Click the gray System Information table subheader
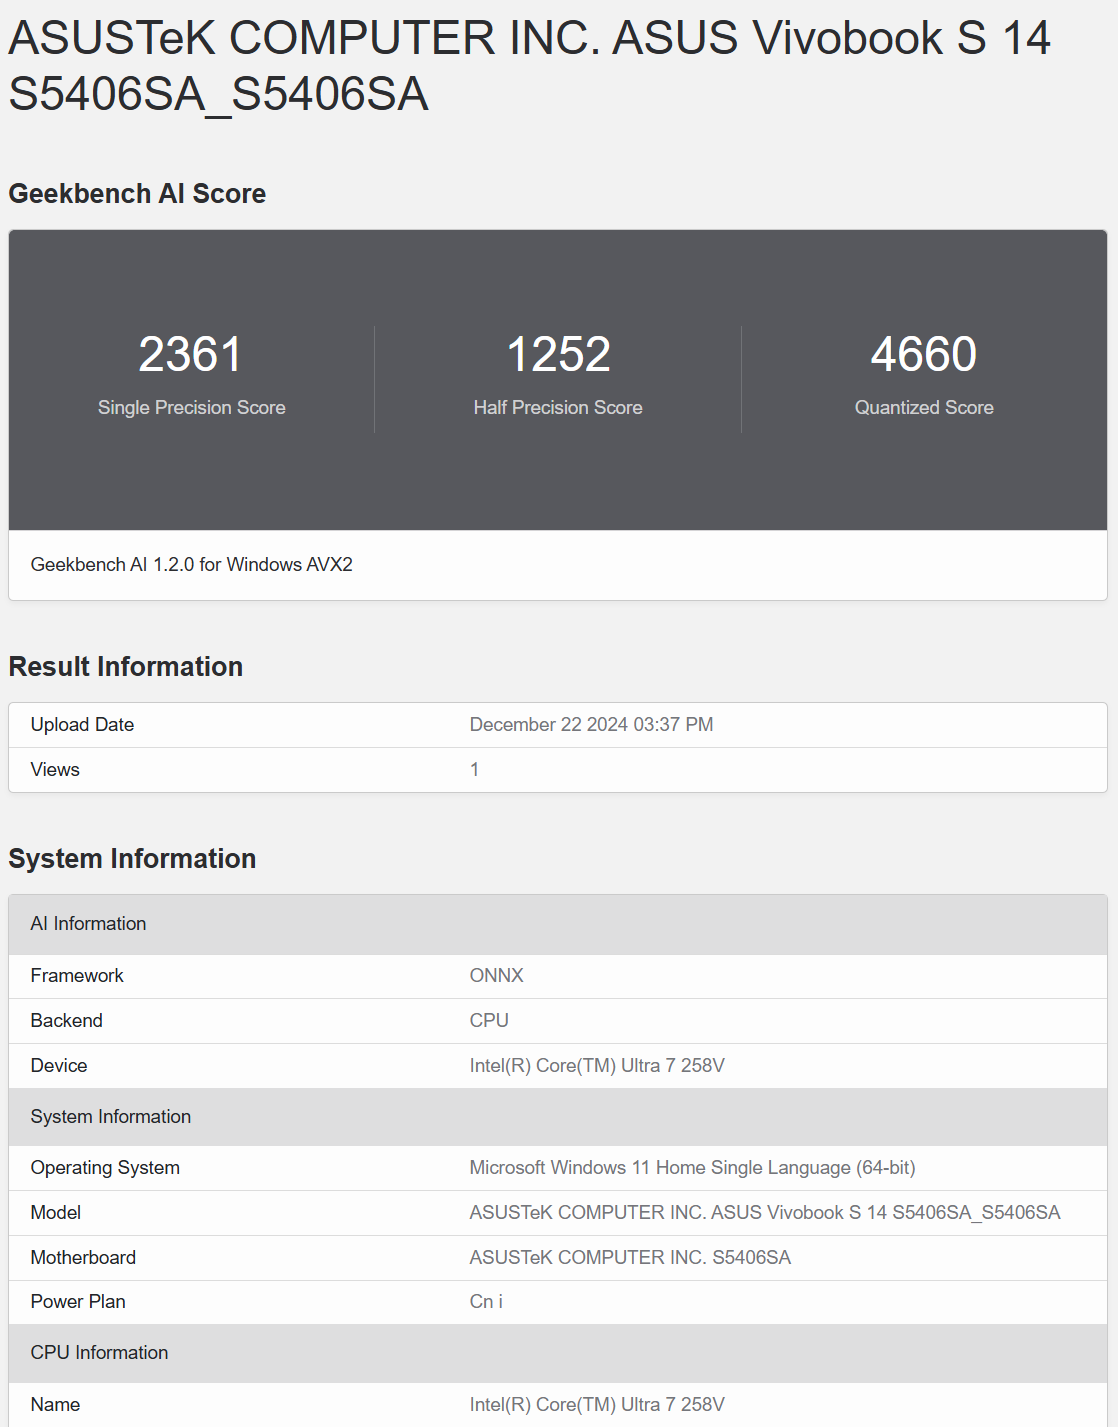Viewport: 1118px width, 1427px height. coord(558,1117)
